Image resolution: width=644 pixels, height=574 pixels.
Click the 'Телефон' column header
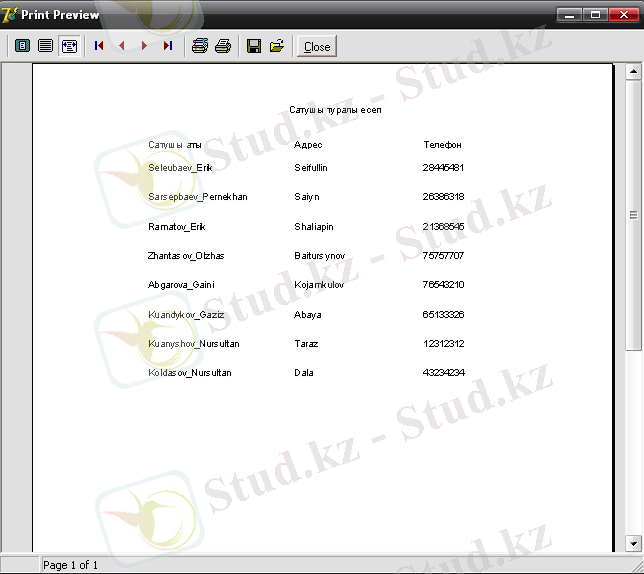(442, 145)
